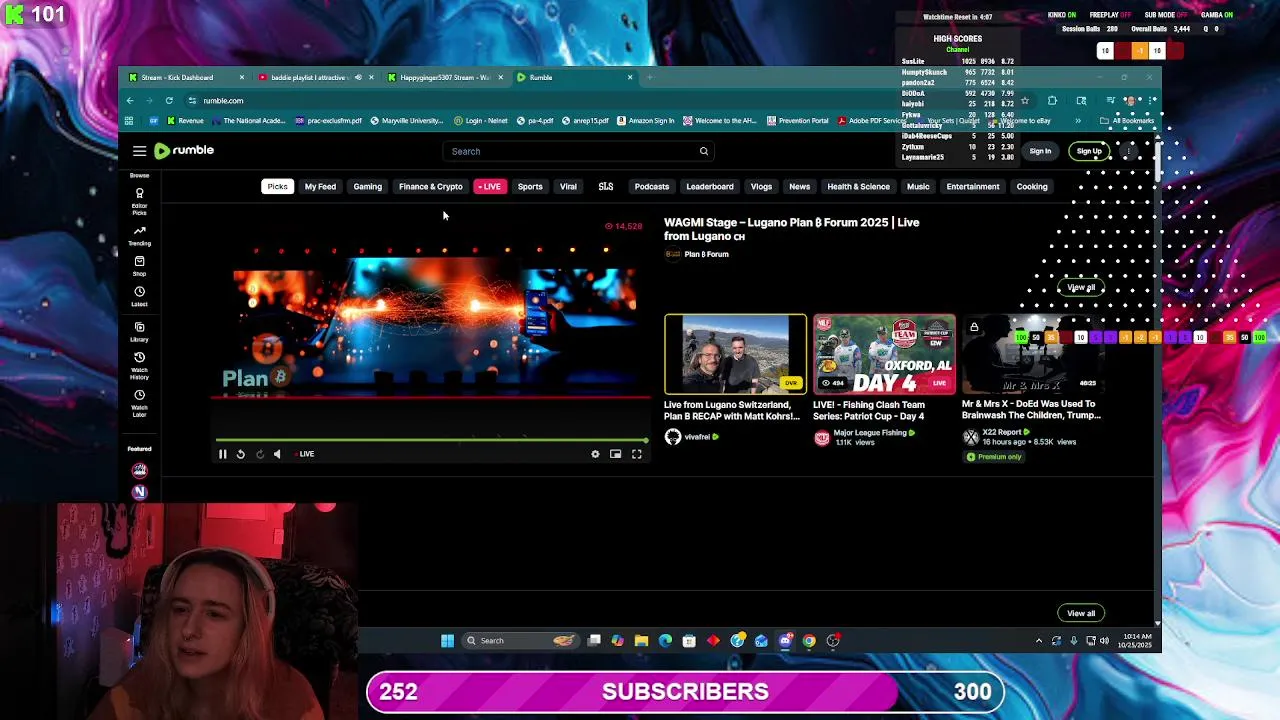1280x720 pixels.
Task: Open Chrome from the taskbar
Action: coord(809,641)
